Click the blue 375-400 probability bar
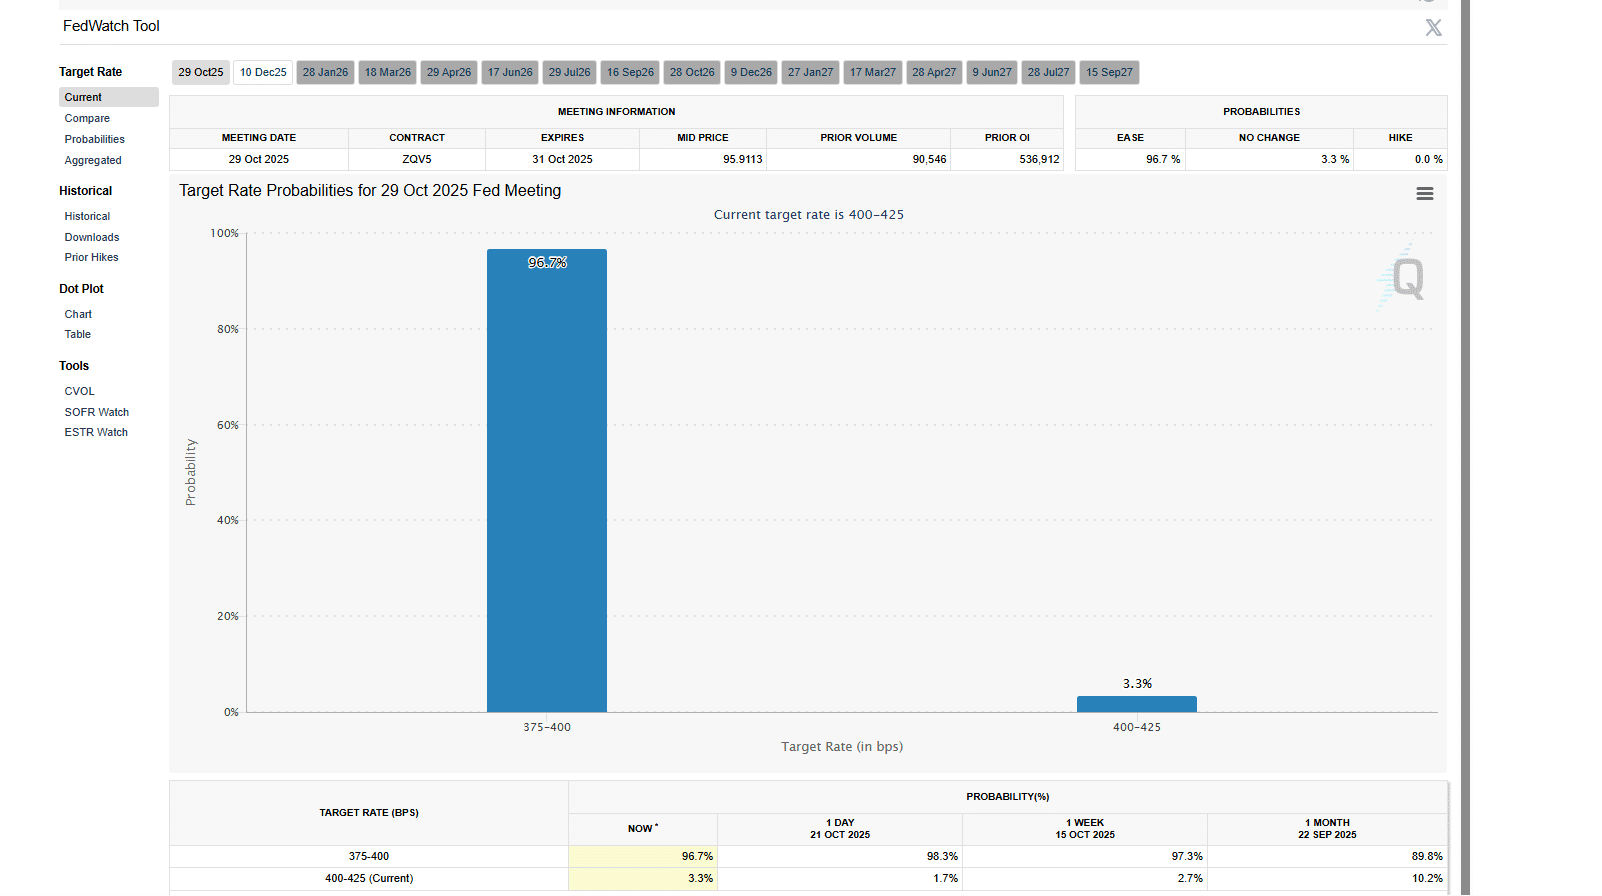The image size is (1602, 896). click(547, 480)
